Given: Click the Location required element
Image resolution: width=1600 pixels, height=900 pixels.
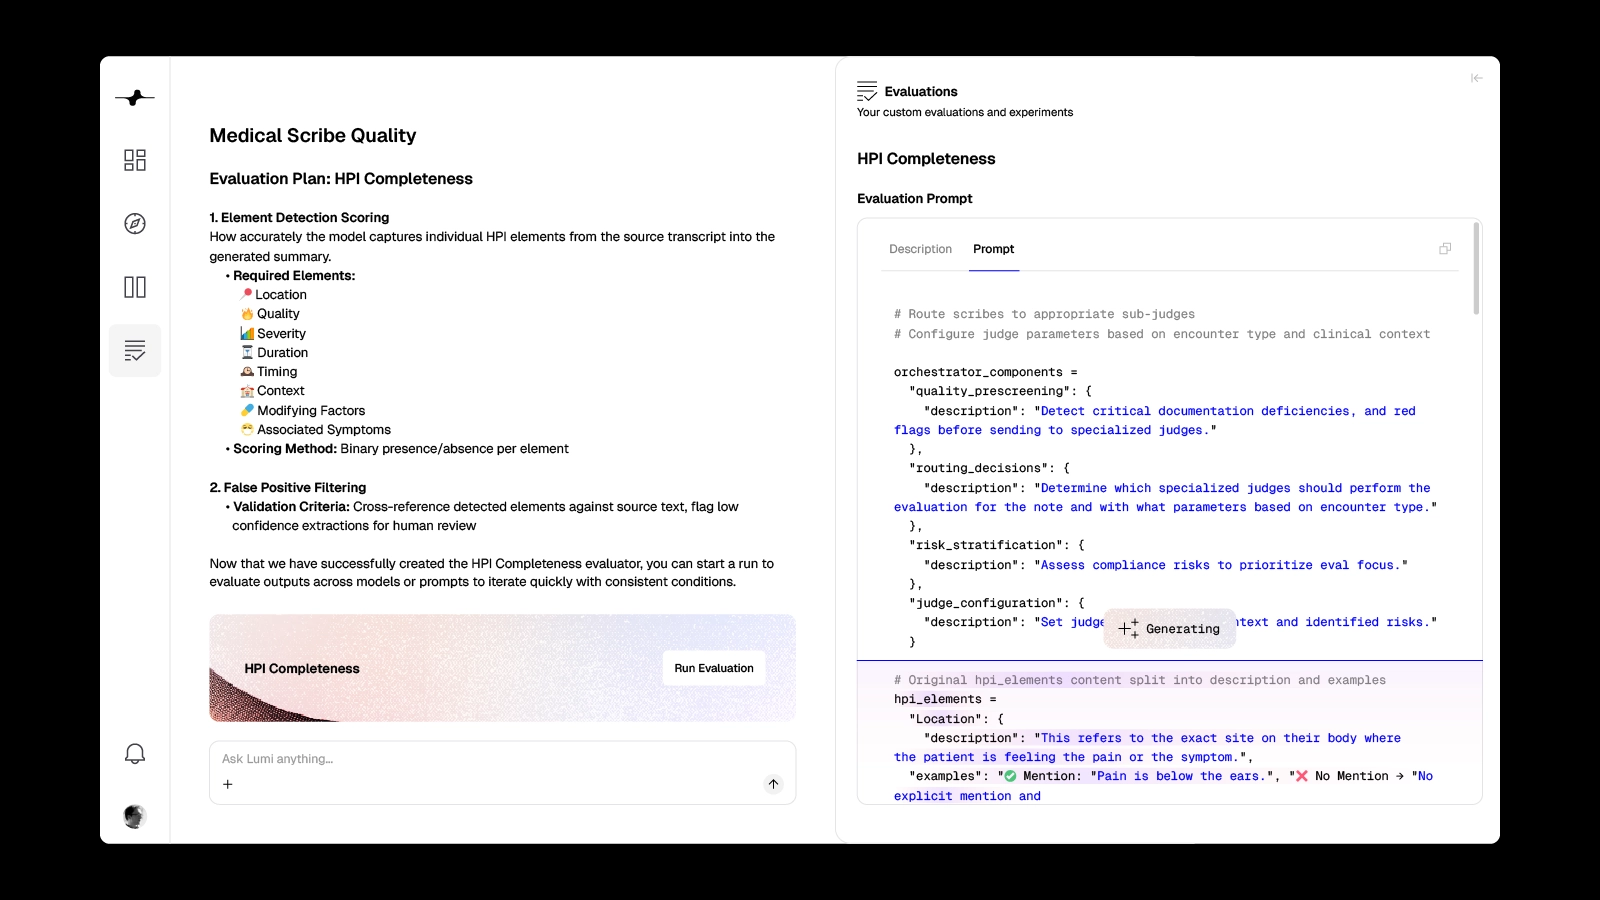Looking at the screenshot, I should click(274, 295).
